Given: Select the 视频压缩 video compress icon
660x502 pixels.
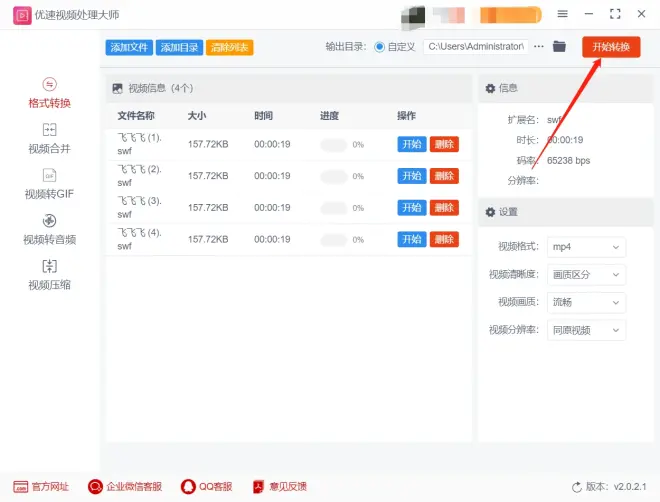Looking at the screenshot, I should click(50, 266).
